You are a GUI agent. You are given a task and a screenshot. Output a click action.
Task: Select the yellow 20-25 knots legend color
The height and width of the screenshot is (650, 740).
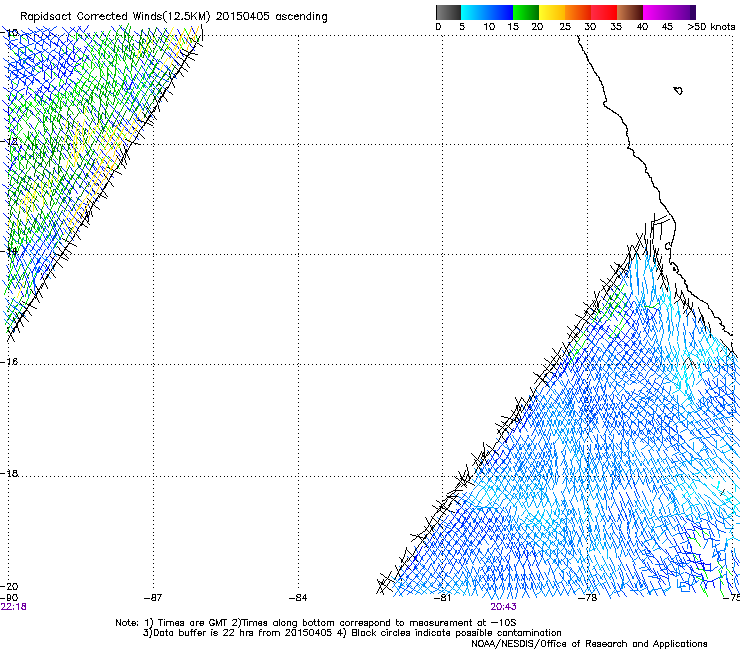[x=552, y=12]
